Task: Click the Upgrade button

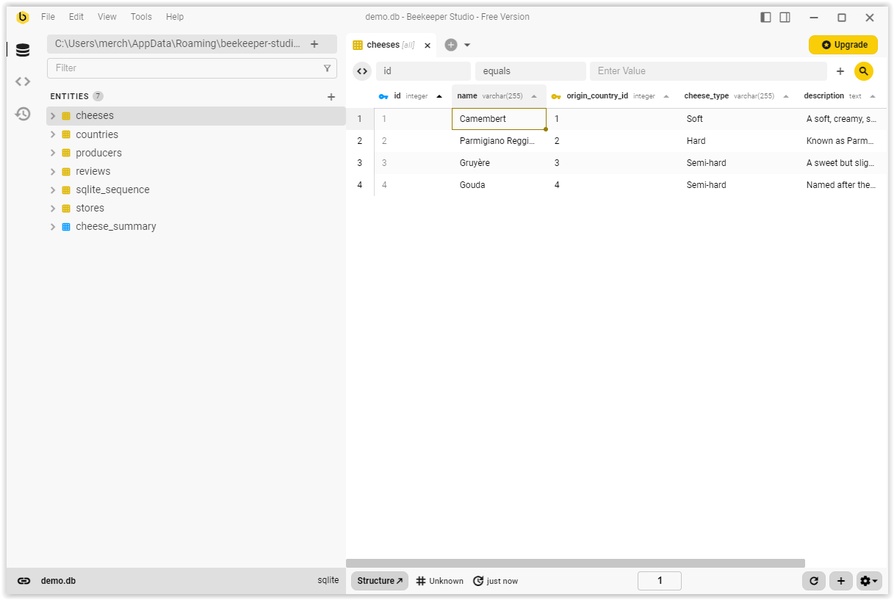Action: [x=843, y=45]
